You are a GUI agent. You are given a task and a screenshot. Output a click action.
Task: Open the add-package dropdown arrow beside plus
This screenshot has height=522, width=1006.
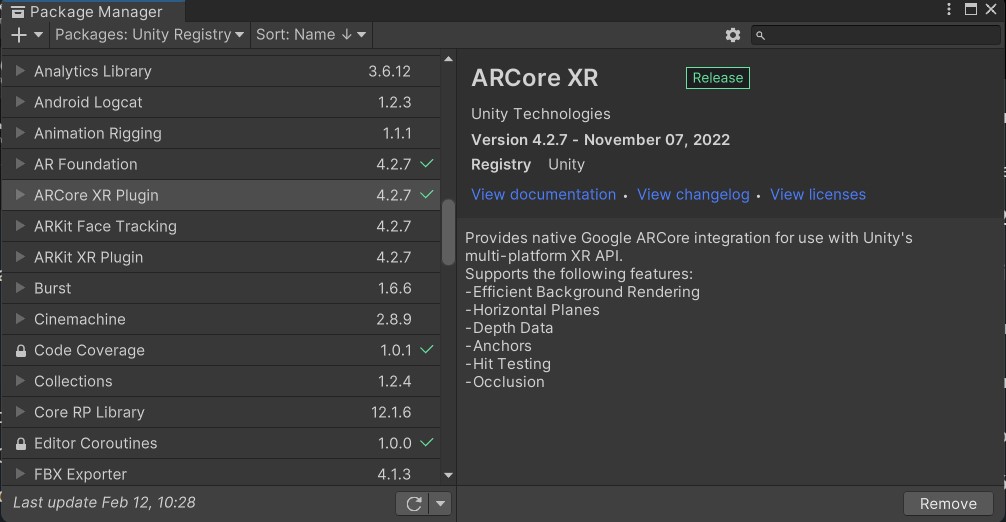click(x=38, y=35)
